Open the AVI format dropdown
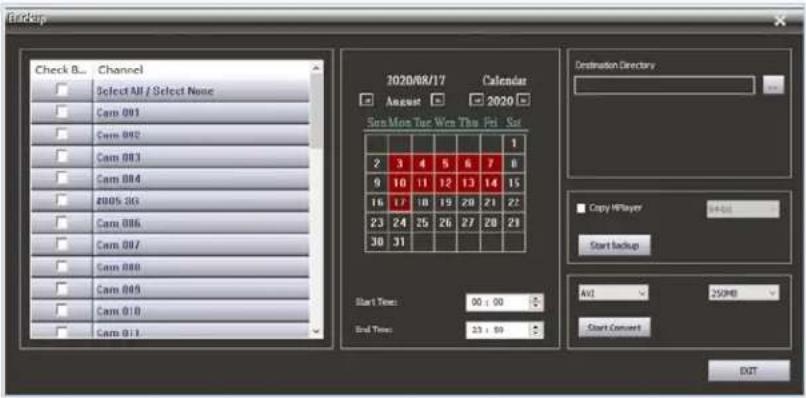The height and width of the screenshot is (398, 806). pos(613,293)
